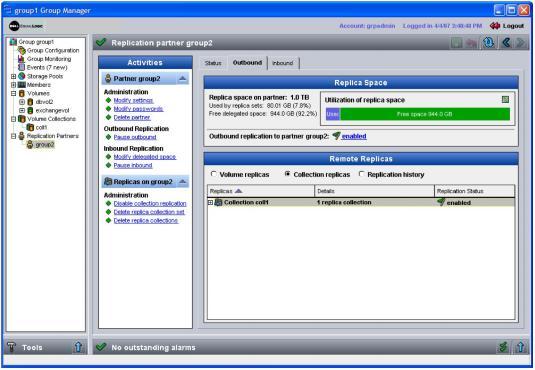Click the back arrow navigation icon
Viewport: 535px width, 370px height.
[506, 43]
